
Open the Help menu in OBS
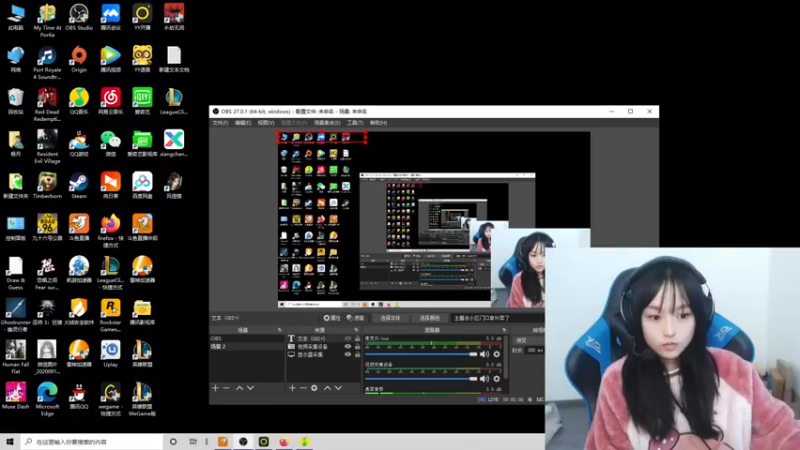pyautogui.click(x=379, y=123)
